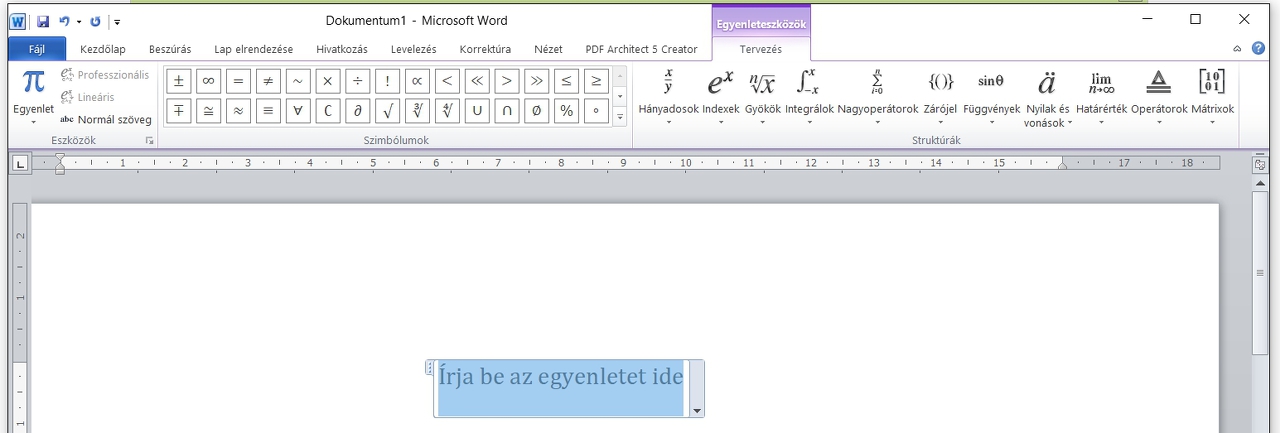Insert the tilde symbol

click(x=298, y=81)
